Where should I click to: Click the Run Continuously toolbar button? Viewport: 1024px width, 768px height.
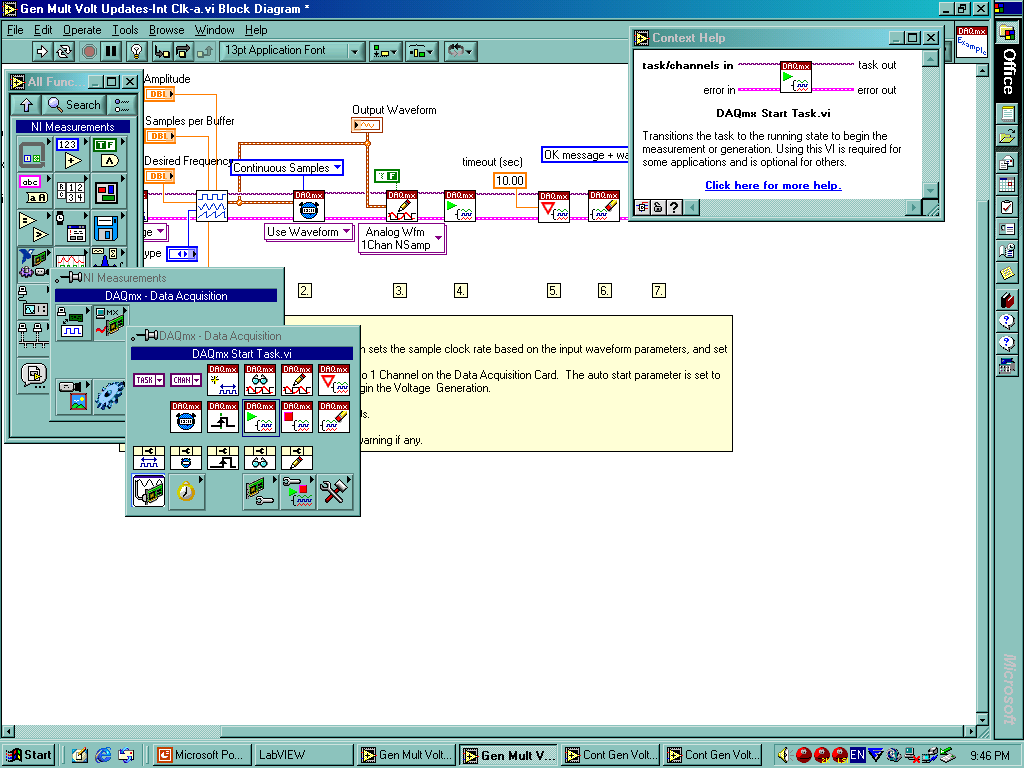click(x=63, y=51)
